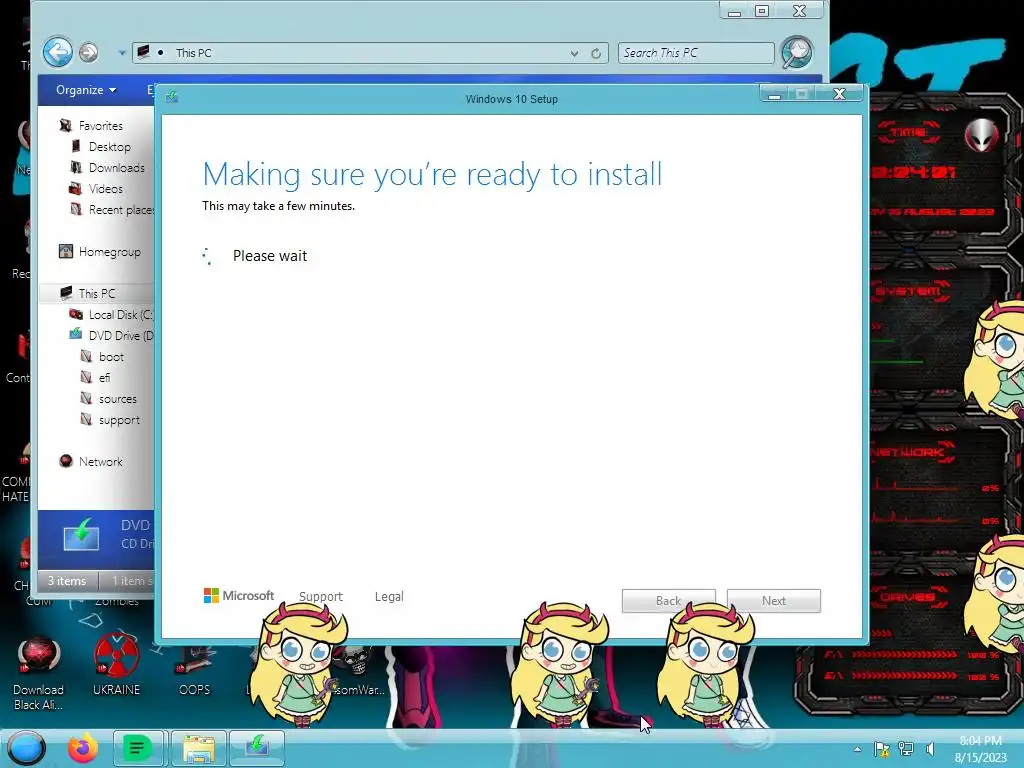Show hidden tray icons arrow
The height and width of the screenshot is (768, 1024).
(x=857, y=749)
